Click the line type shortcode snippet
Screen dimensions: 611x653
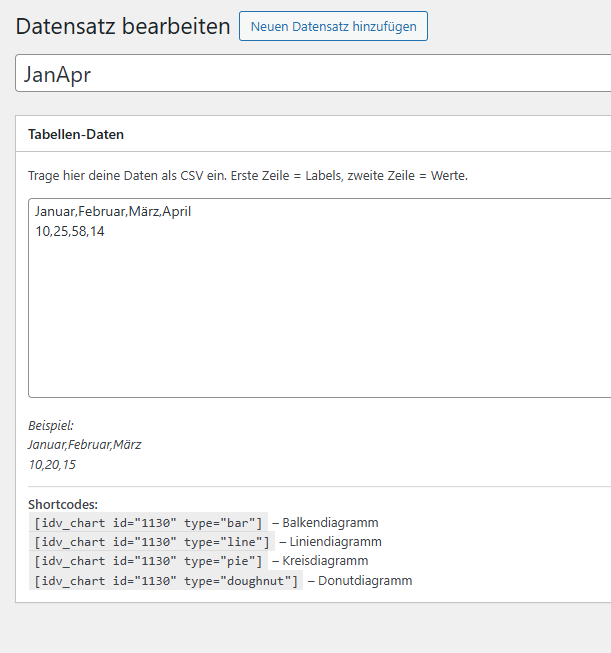point(151,542)
